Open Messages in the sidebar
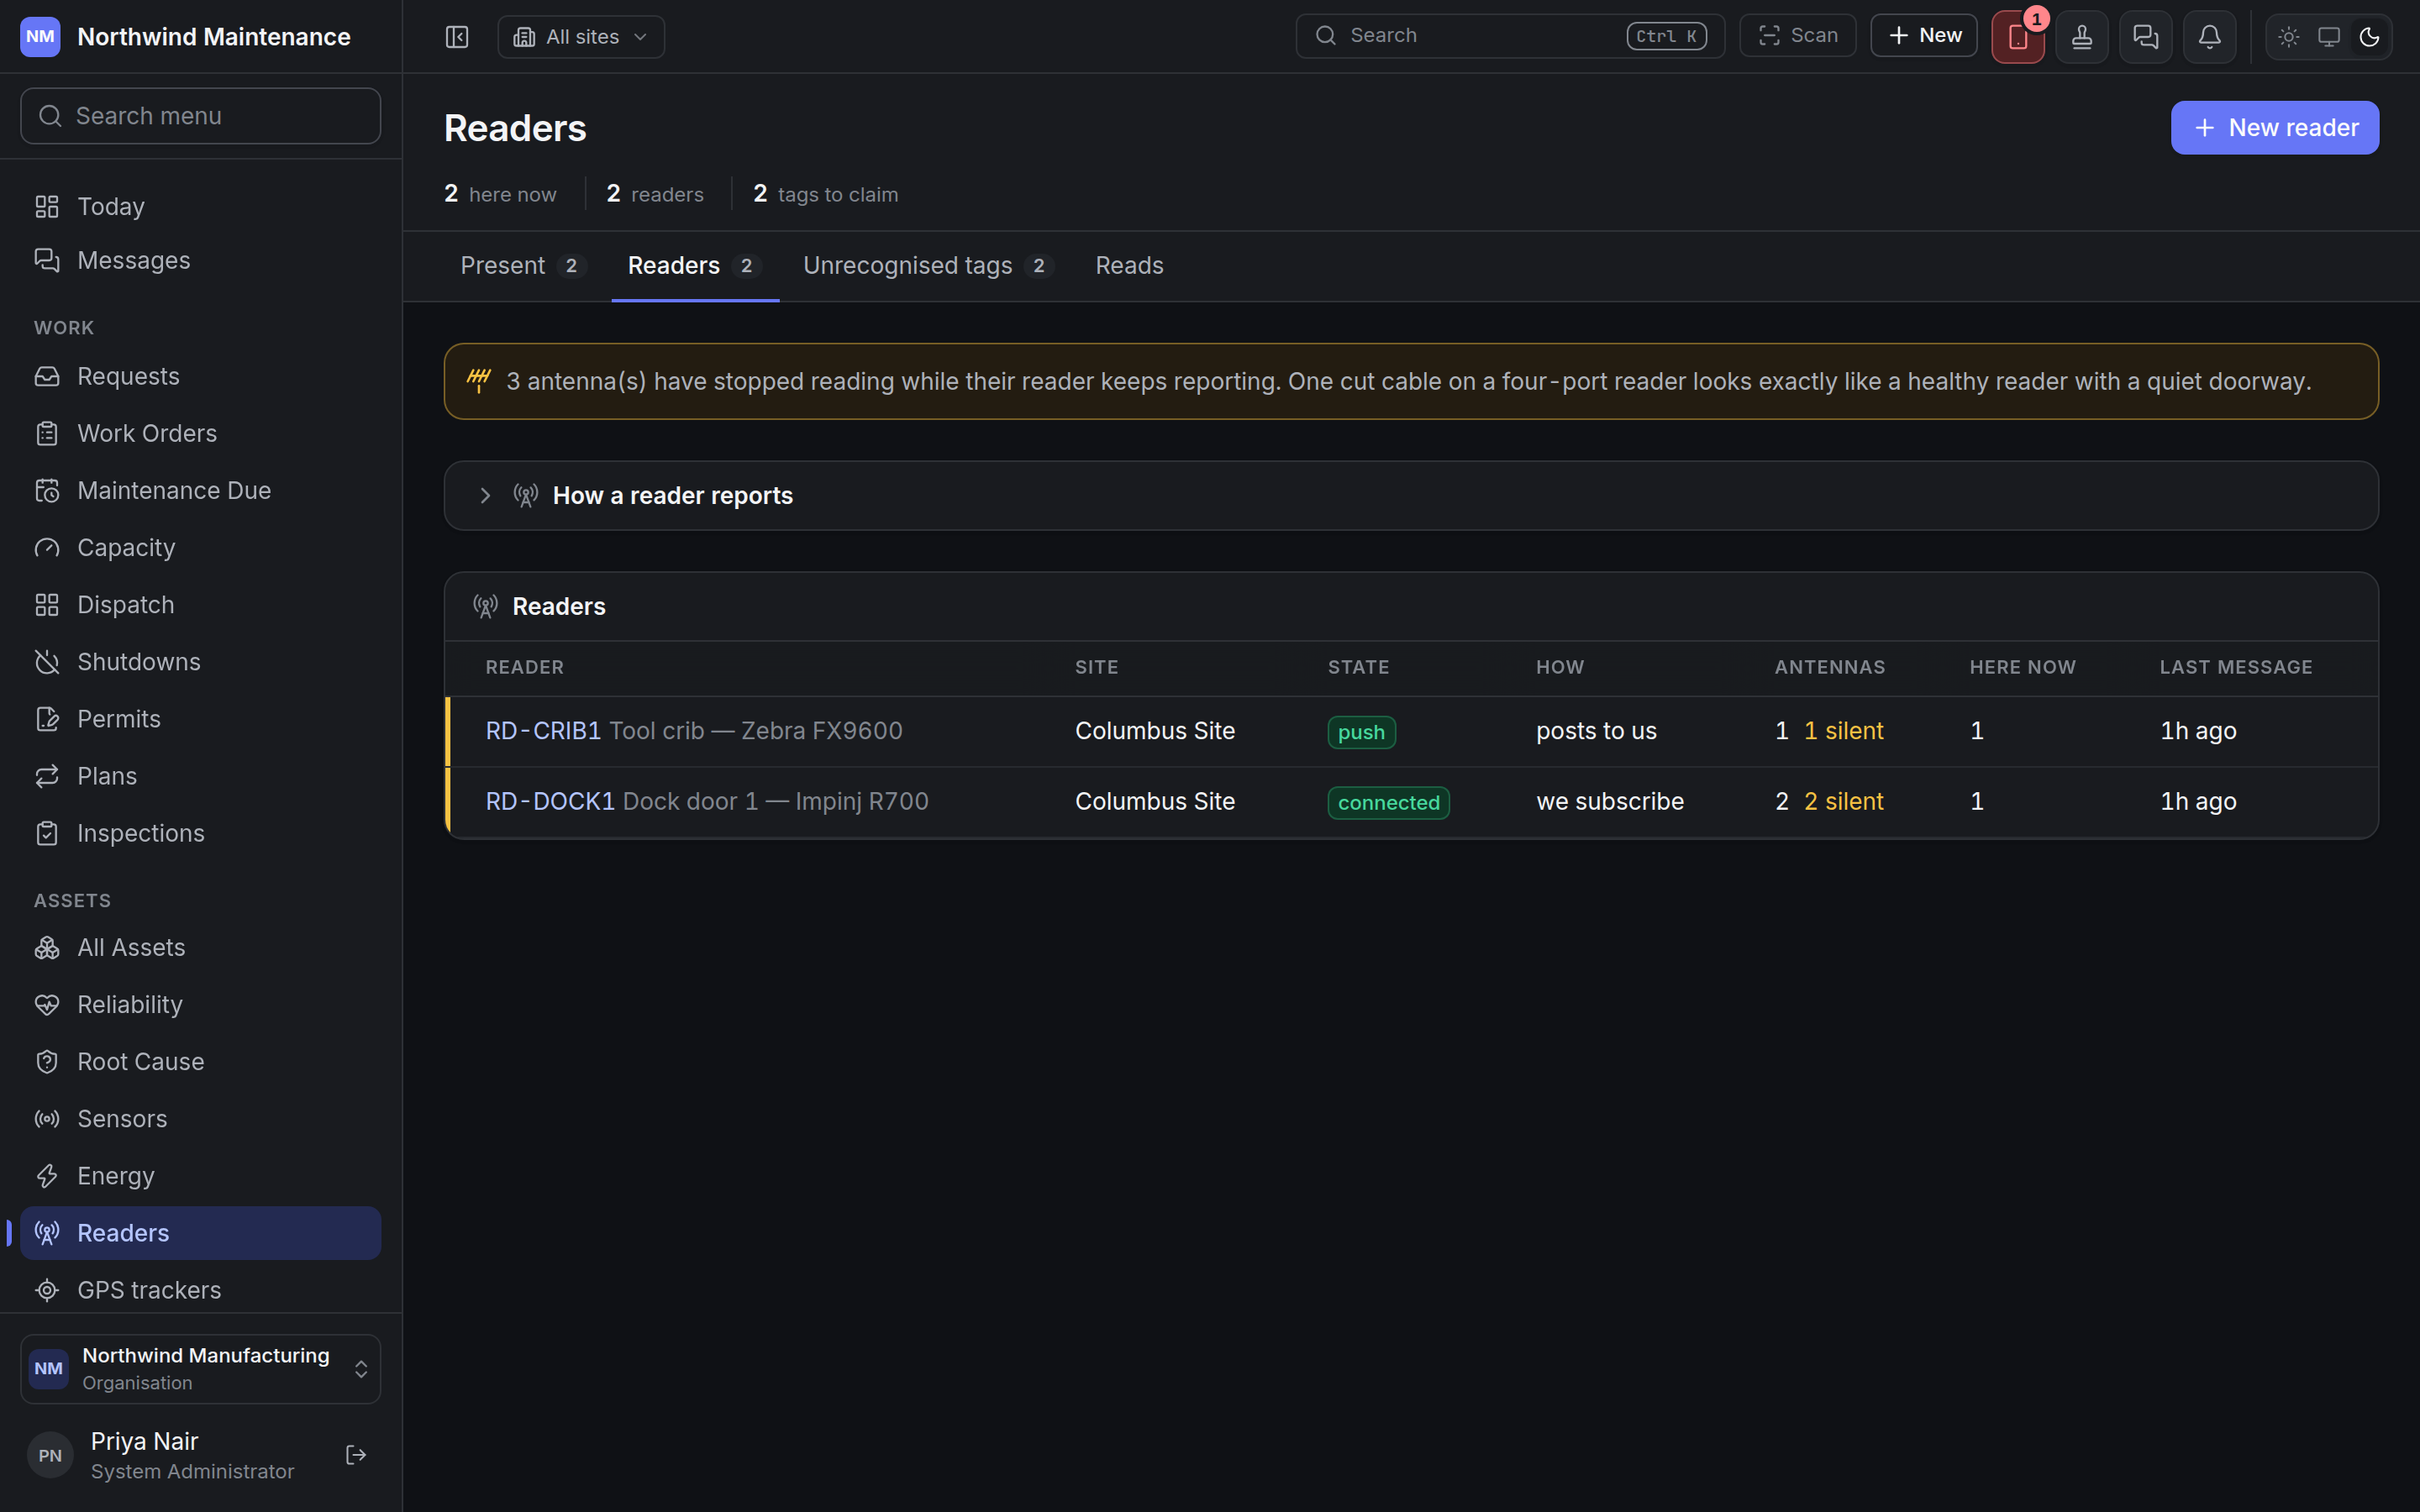The height and width of the screenshot is (1512, 2420). point(200,260)
